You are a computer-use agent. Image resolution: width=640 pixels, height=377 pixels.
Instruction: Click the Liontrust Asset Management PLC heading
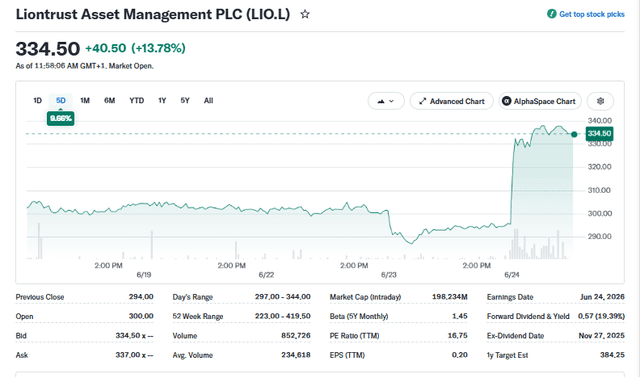(153, 14)
